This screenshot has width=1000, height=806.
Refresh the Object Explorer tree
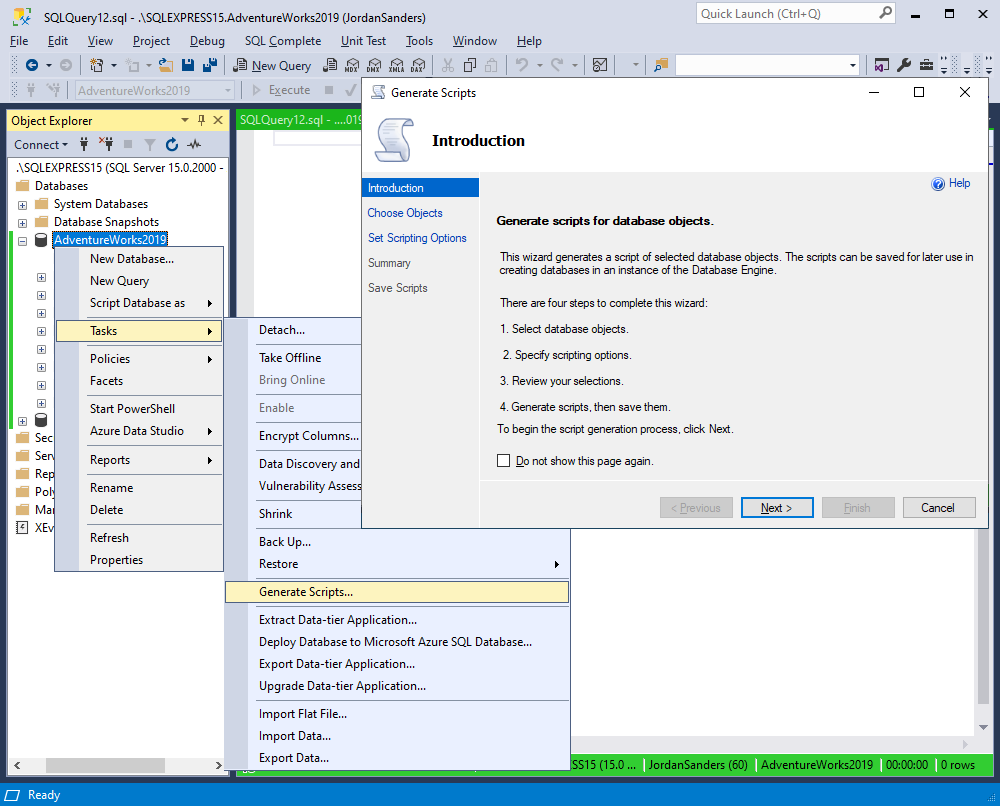pyautogui.click(x=172, y=145)
